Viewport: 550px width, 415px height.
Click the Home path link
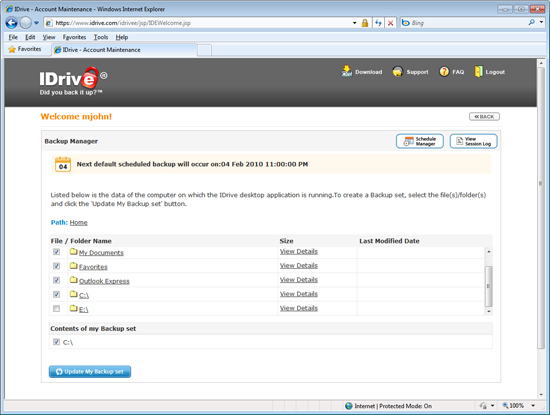pyautogui.click(x=79, y=222)
